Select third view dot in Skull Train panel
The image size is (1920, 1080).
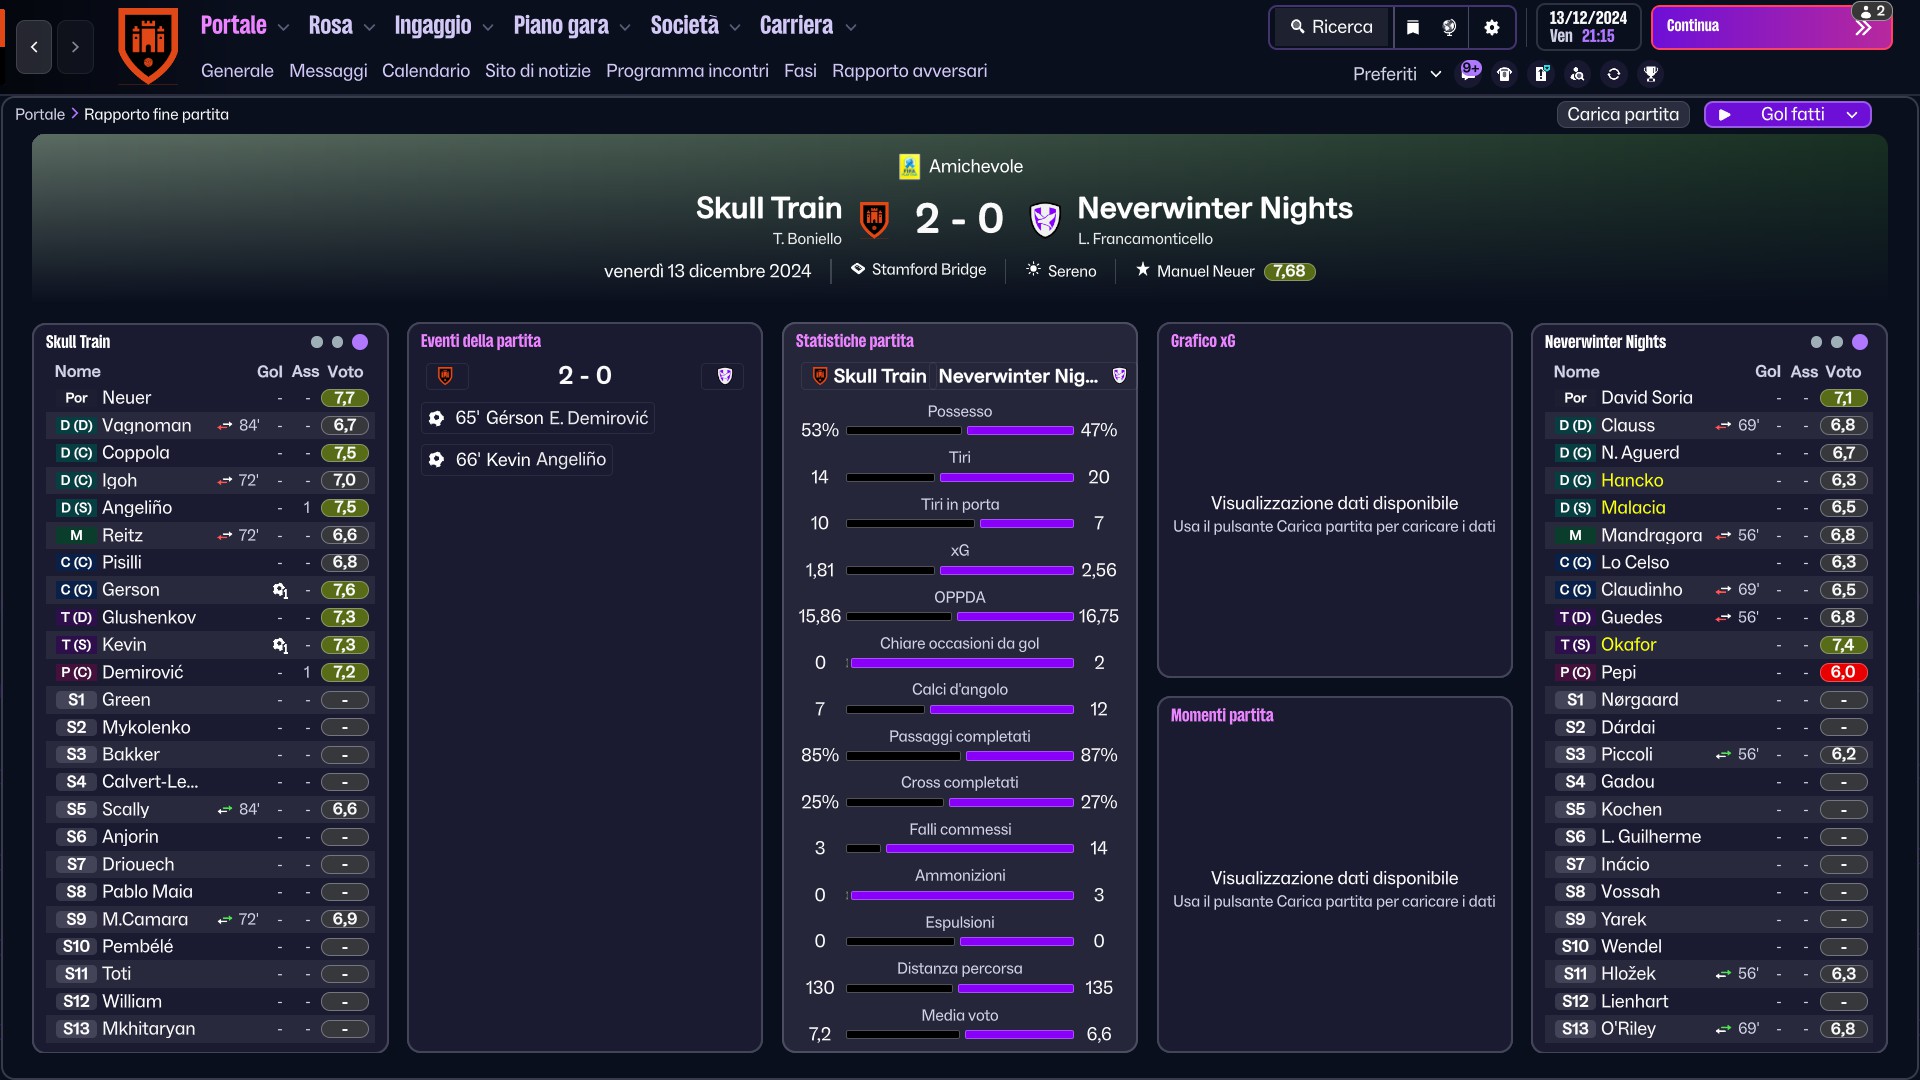click(360, 342)
